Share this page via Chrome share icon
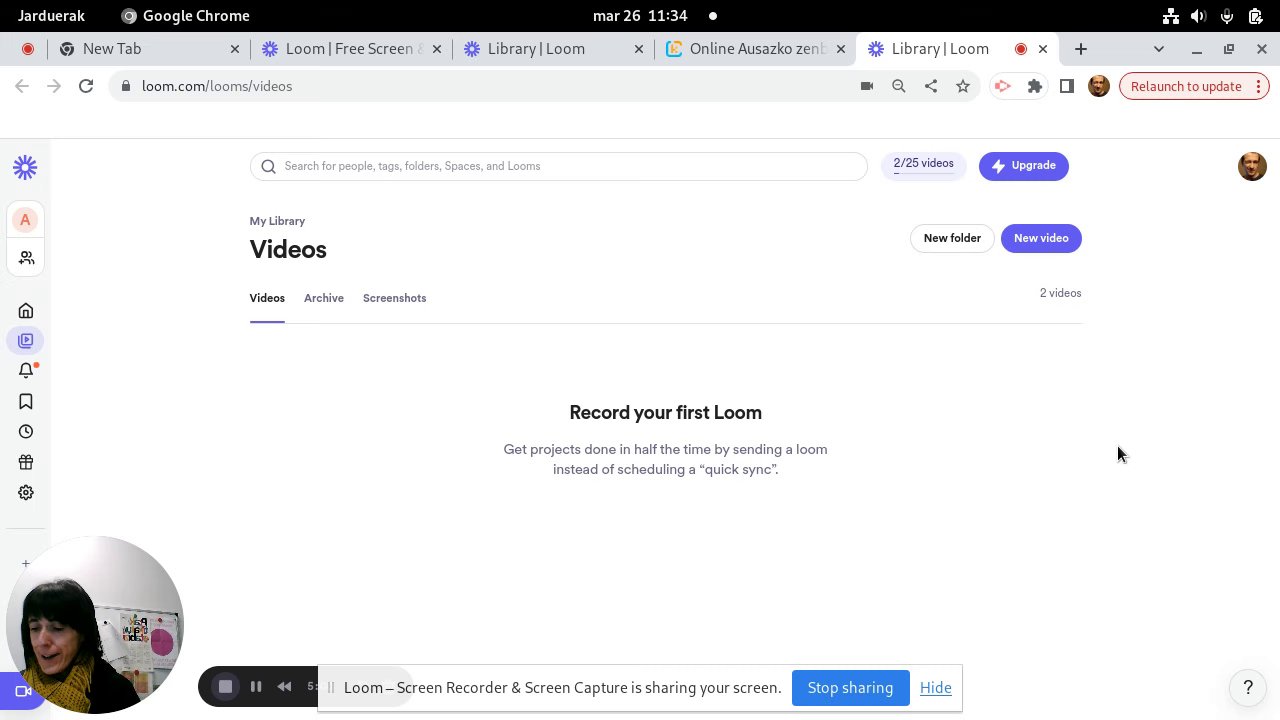The height and width of the screenshot is (720, 1280). pyautogui.click(x=931, y=86)
